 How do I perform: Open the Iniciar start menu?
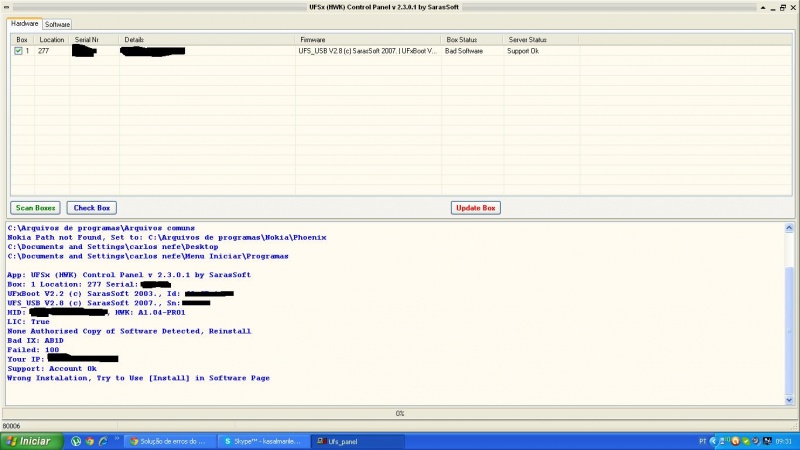31,441
